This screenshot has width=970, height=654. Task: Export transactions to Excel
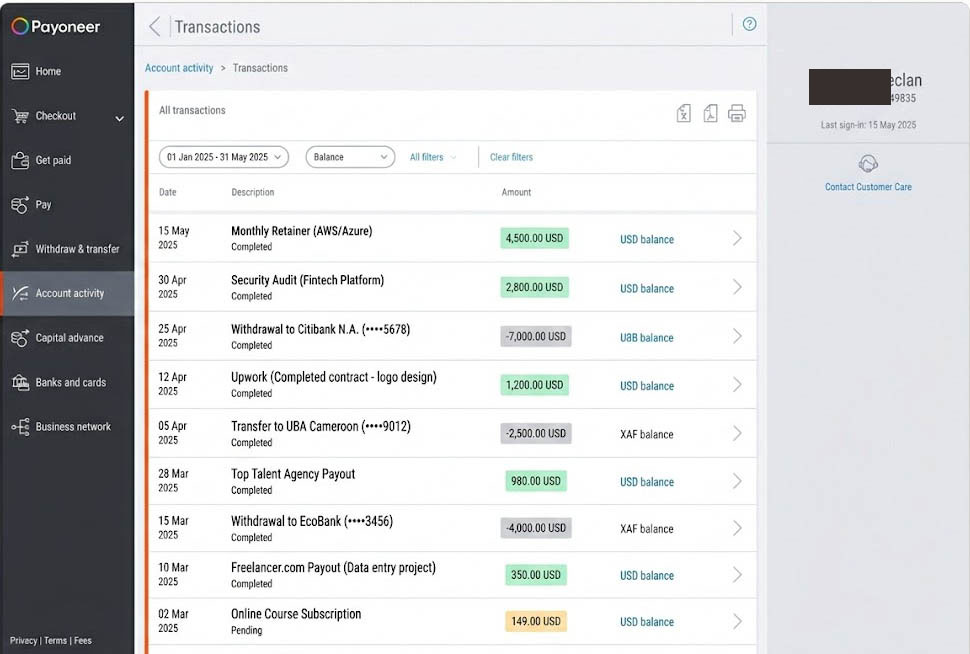(x=683, y=113)
